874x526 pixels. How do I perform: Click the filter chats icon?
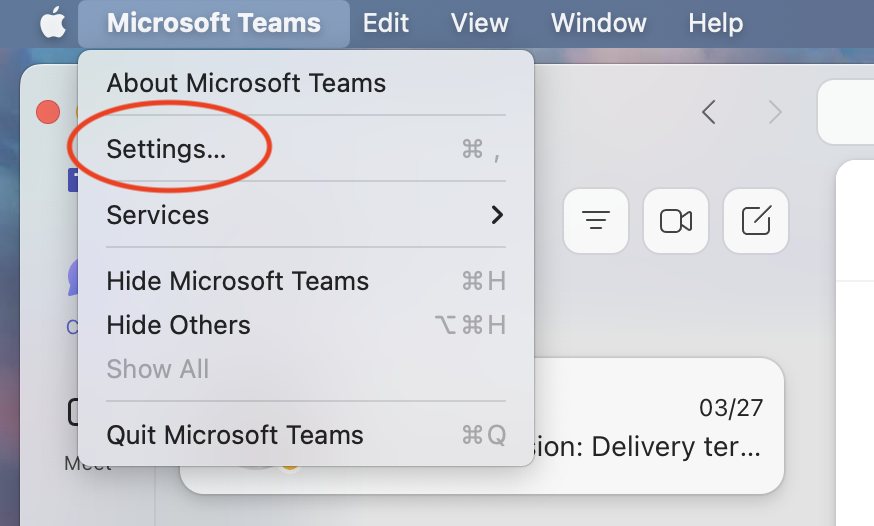(596, 221)
